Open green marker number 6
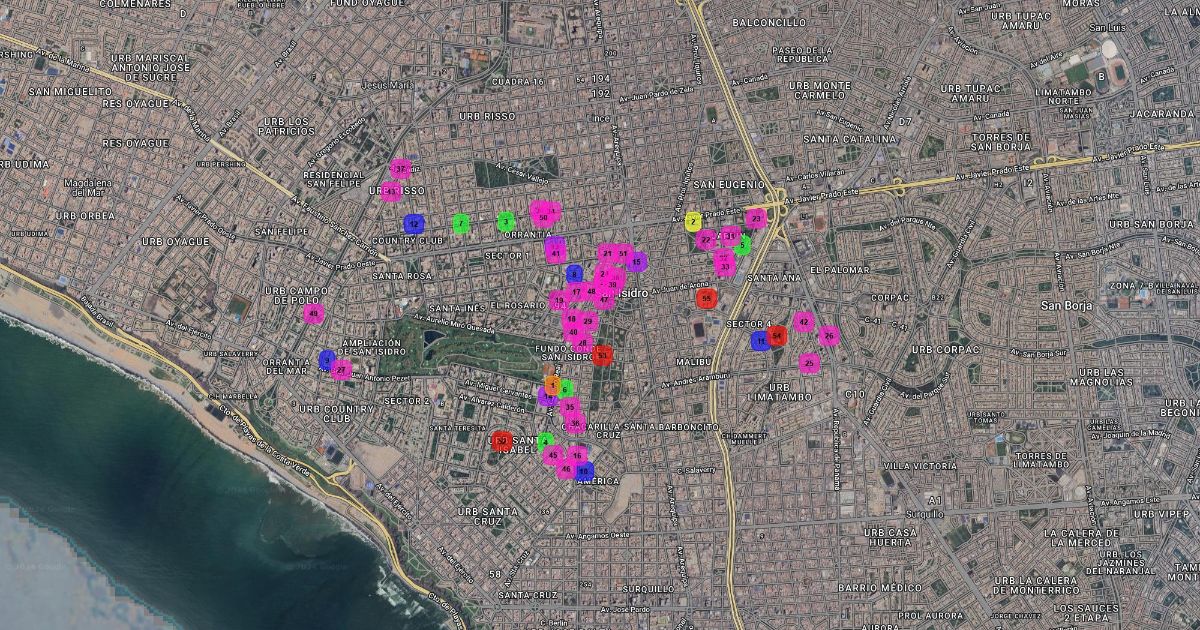Screen dimensions: 1200x630 point(565,389)
